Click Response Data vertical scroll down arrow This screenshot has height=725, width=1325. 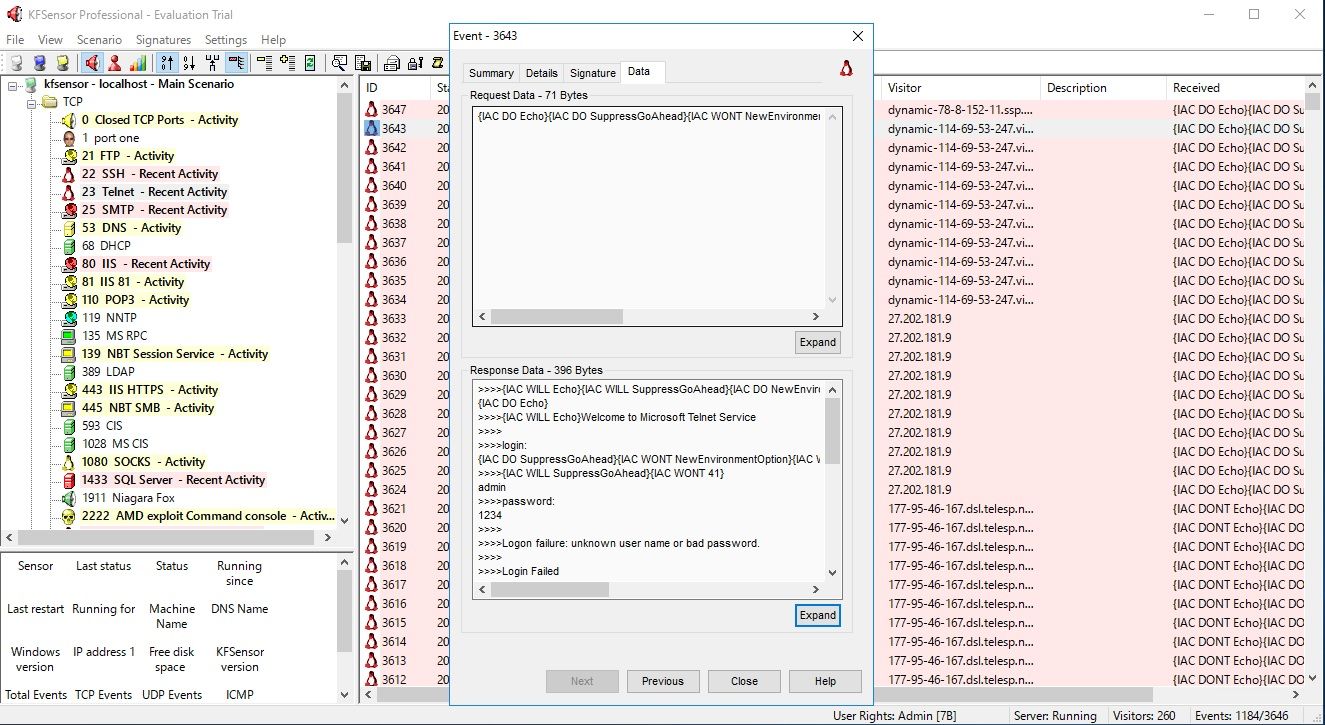point(832,573)
